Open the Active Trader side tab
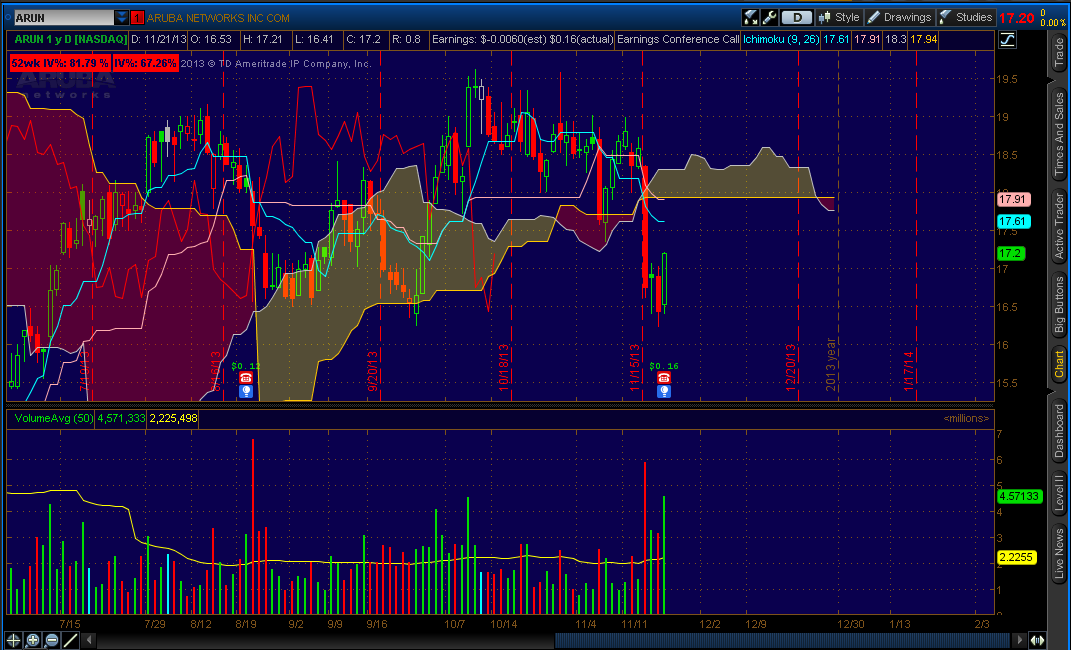 1059,226
